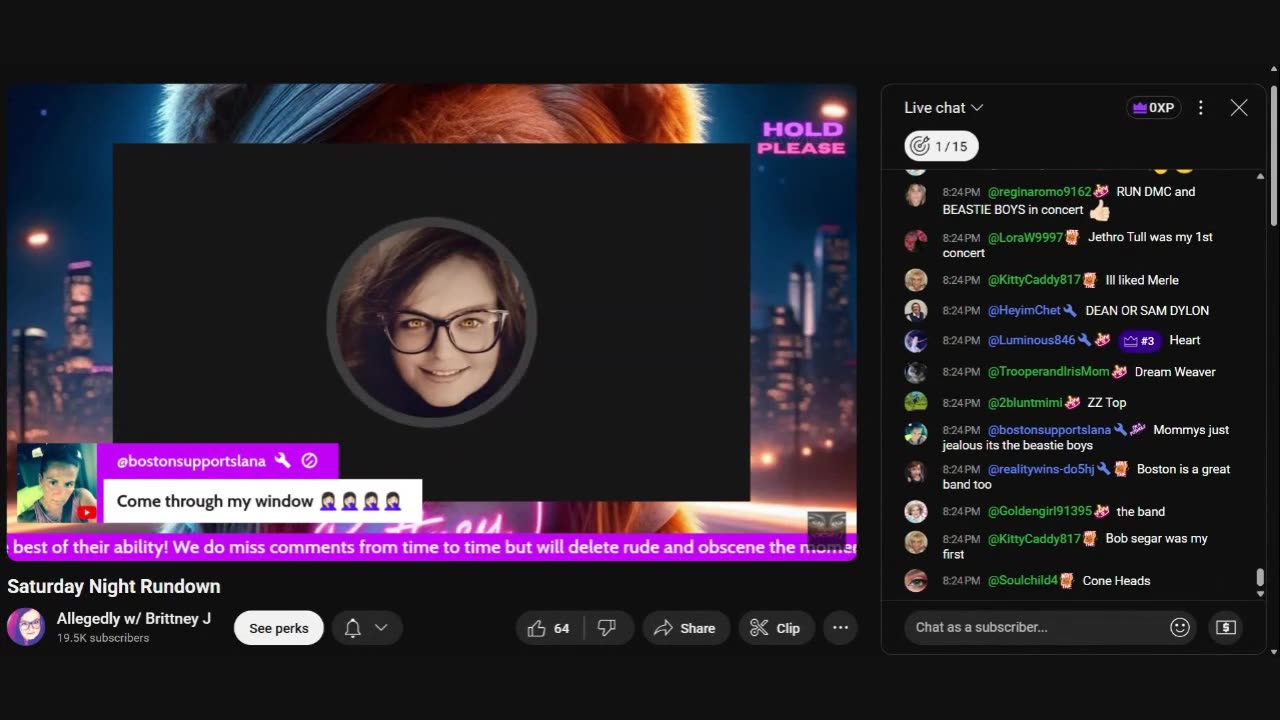Click avatar next to @2bluntmimi message

[915, 403]
